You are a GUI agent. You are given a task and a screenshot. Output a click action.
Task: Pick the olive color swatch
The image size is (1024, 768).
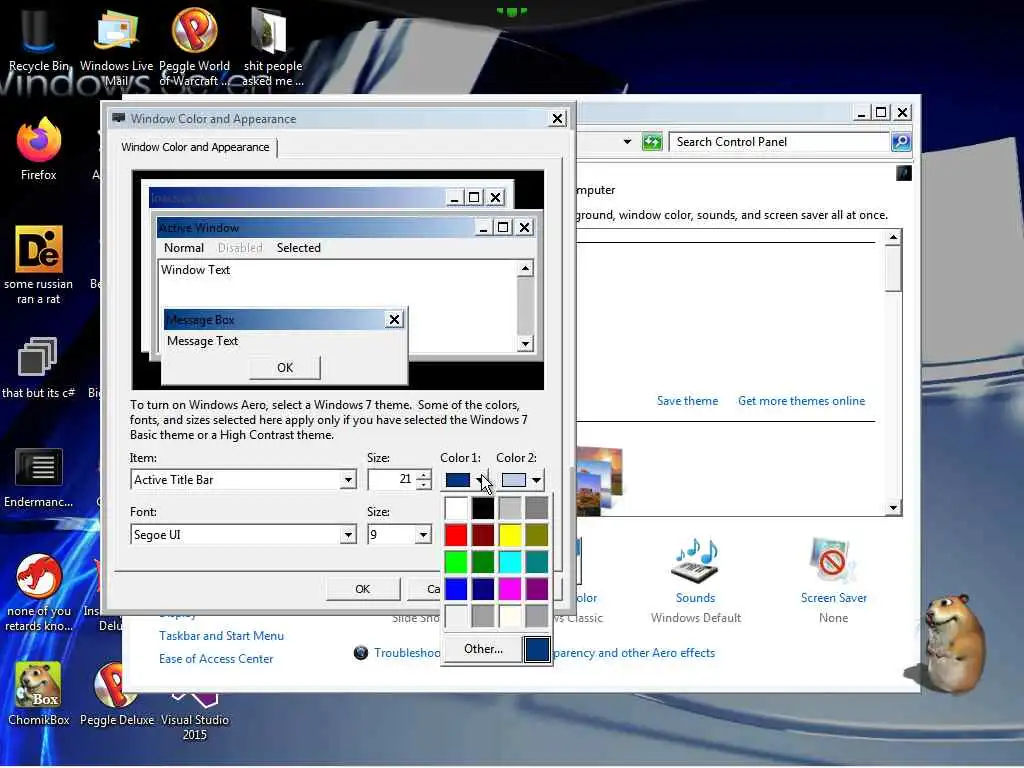click(537, 536)
